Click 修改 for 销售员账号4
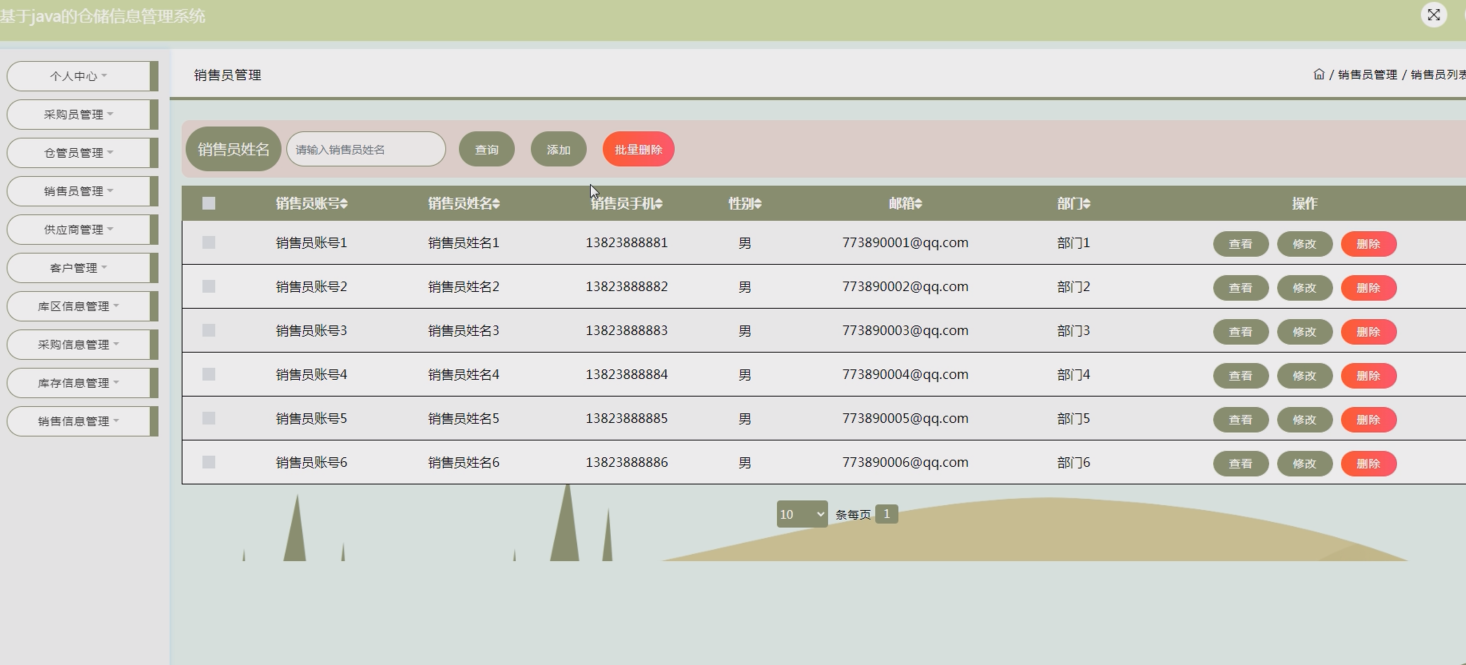 click(1305, 376)
